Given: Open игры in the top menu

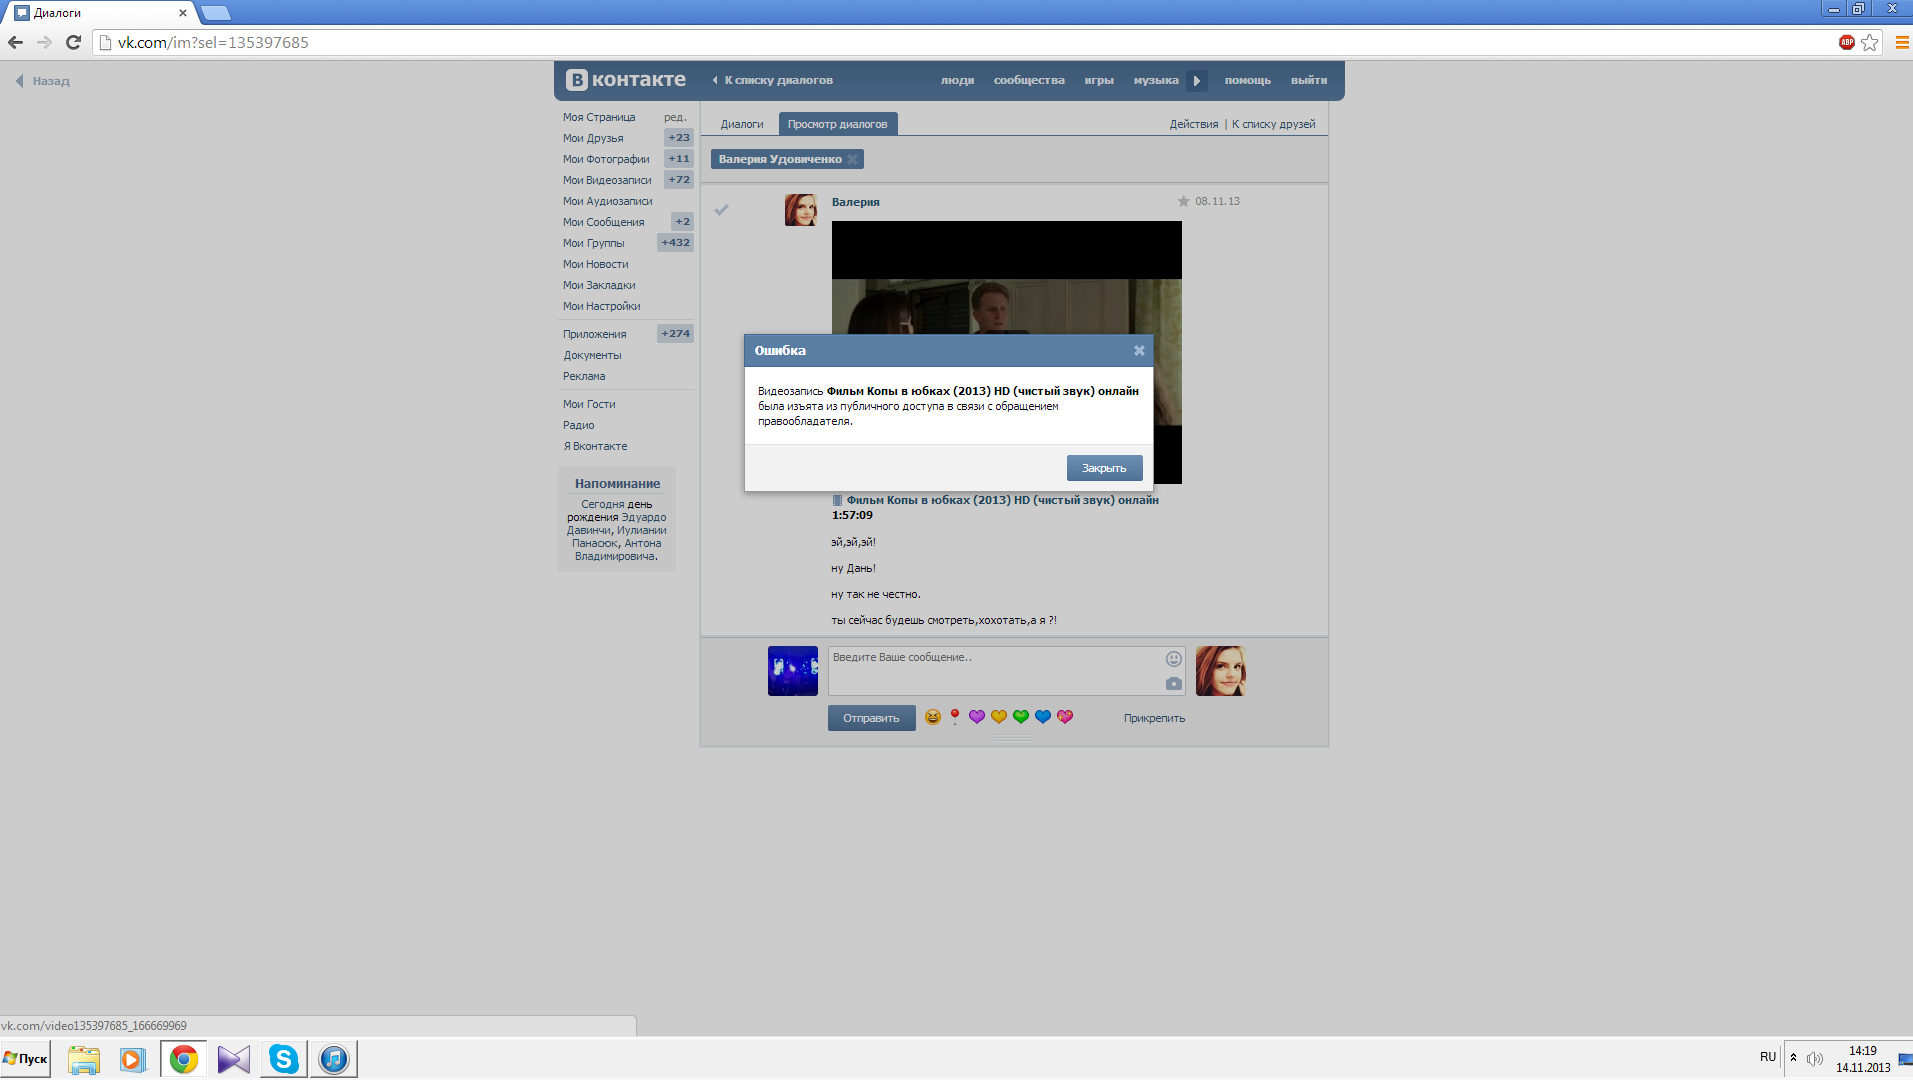Looking at the screenshot, I should [x=1099, y=80].
